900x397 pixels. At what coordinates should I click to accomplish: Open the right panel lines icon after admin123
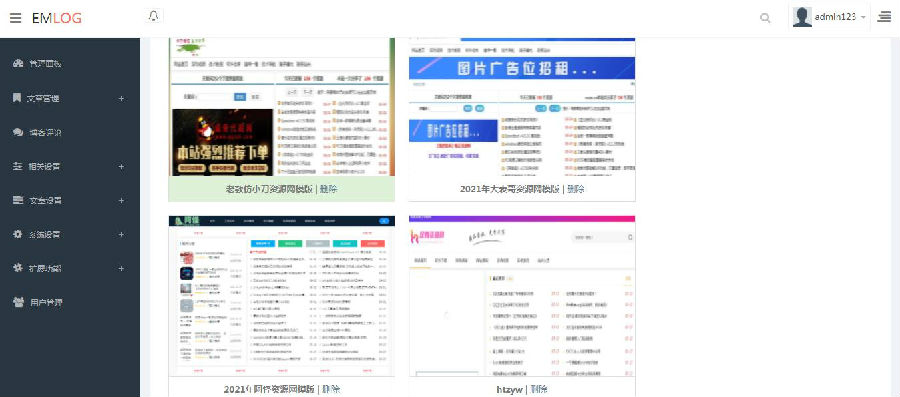884,18
